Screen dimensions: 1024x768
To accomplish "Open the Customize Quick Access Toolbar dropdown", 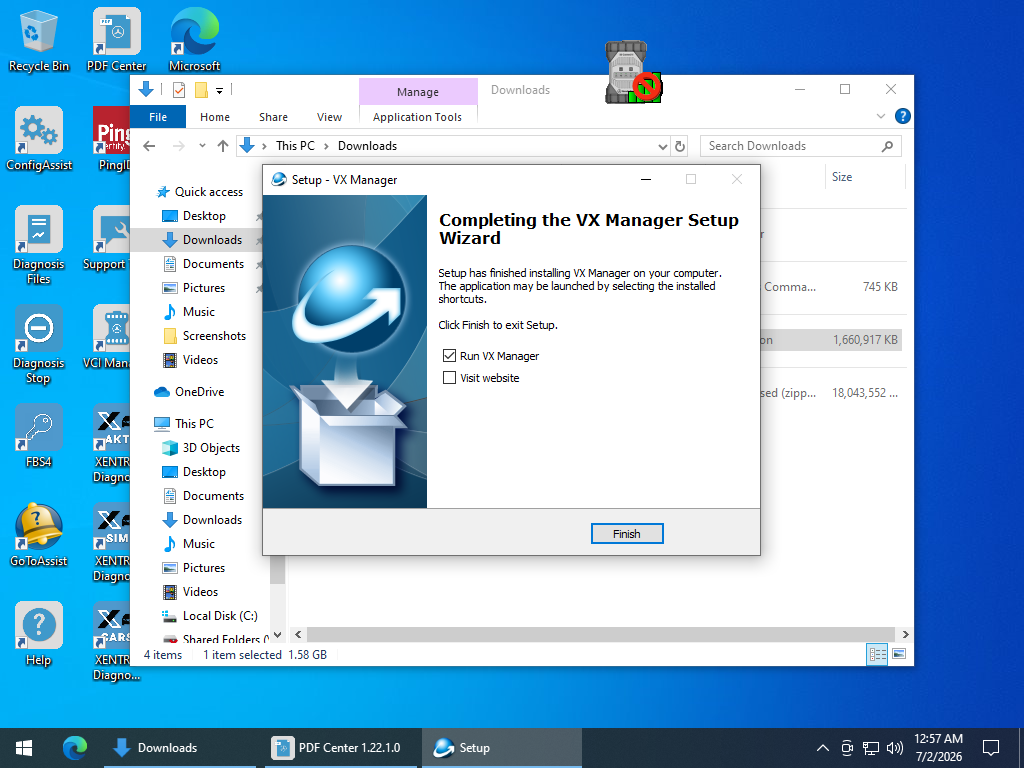I will point(219,90).
